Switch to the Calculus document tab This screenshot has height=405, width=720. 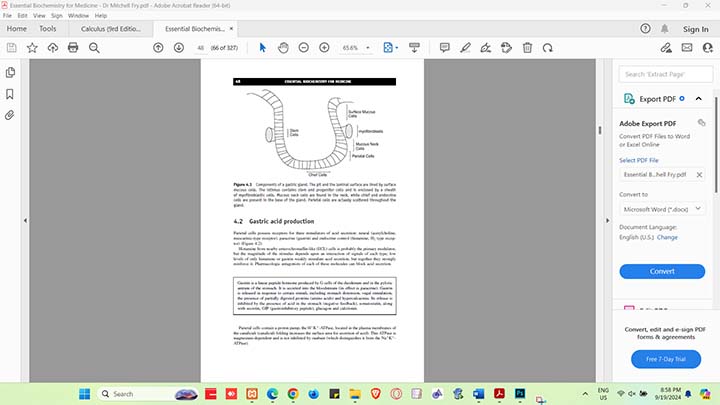[109, 29]
